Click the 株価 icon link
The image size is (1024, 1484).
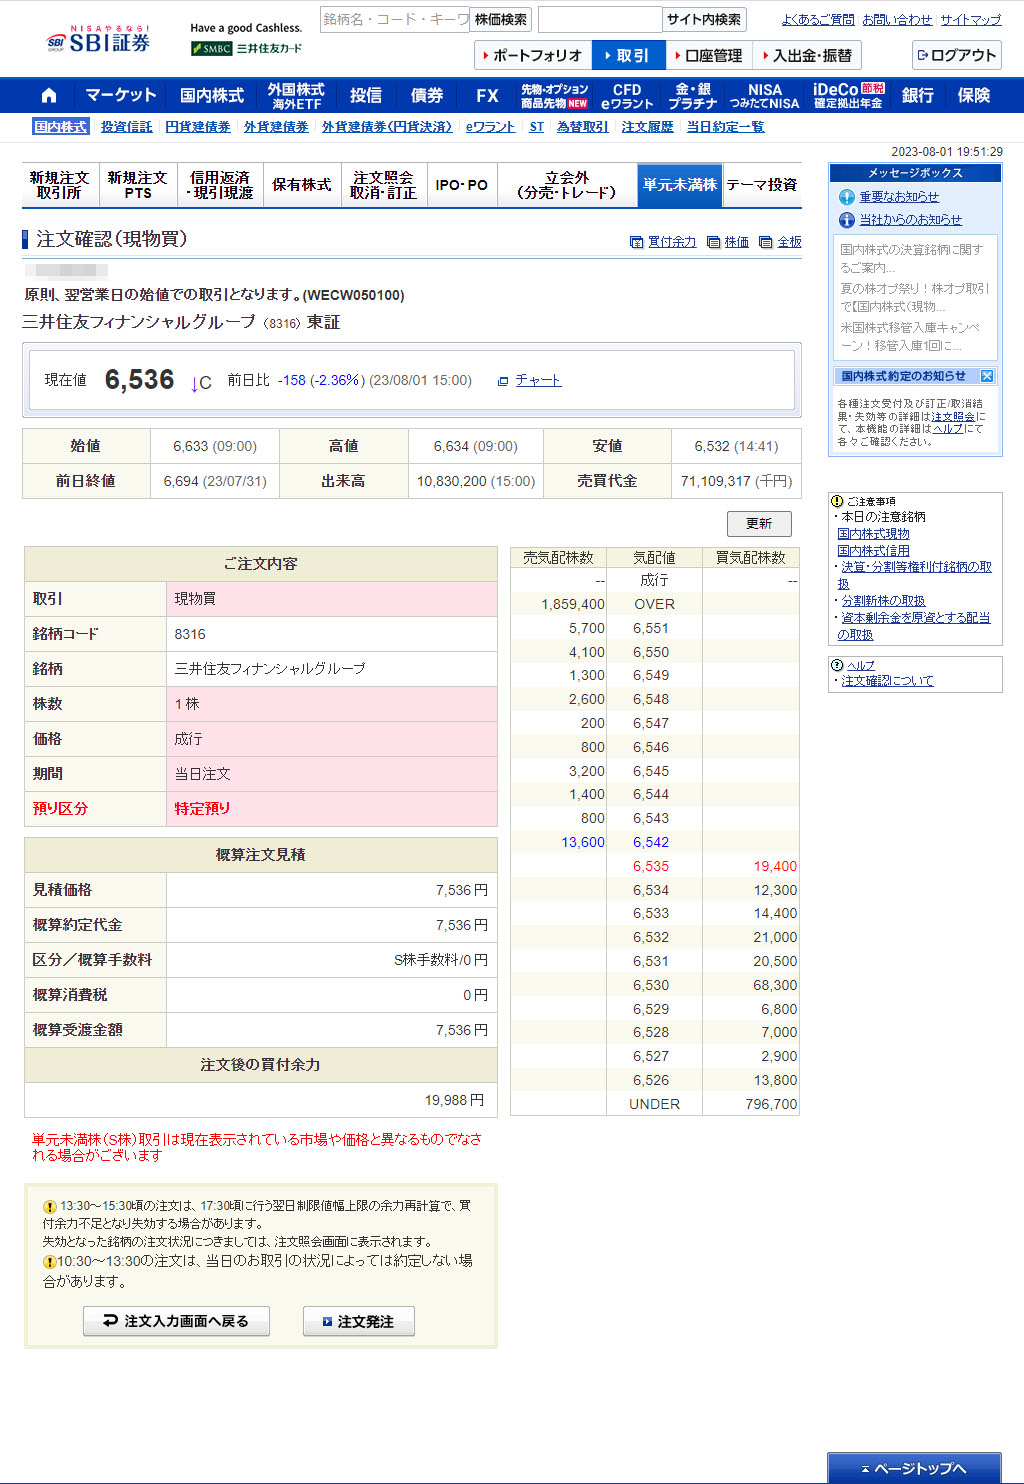pyautogui.click(x=728, y=242)
